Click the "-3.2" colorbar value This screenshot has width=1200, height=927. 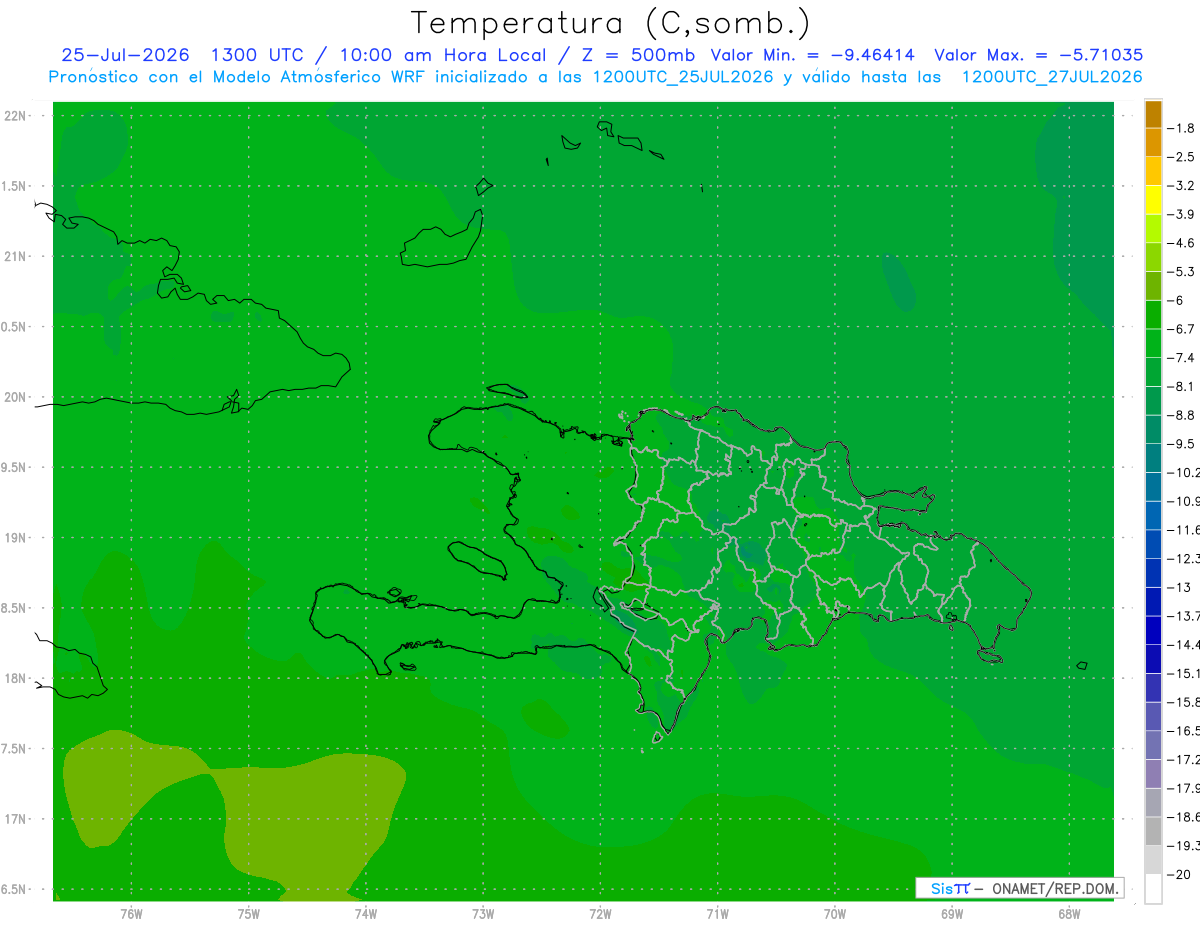[x=1181, y=186]
